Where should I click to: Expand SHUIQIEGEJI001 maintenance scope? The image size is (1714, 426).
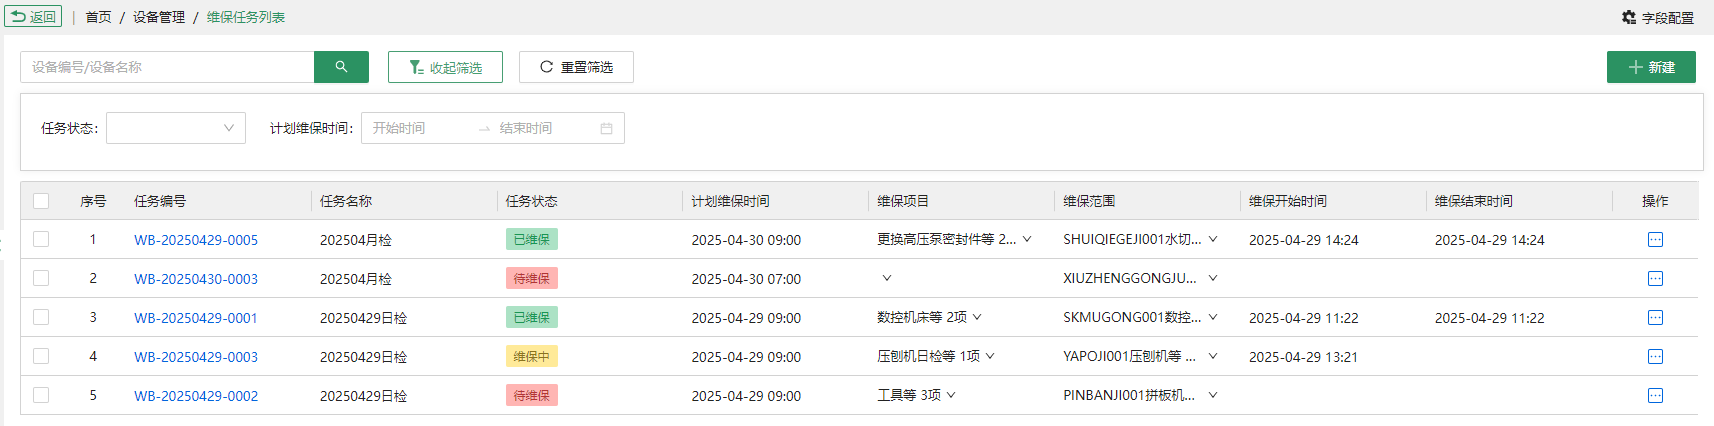click(1140, 240)
